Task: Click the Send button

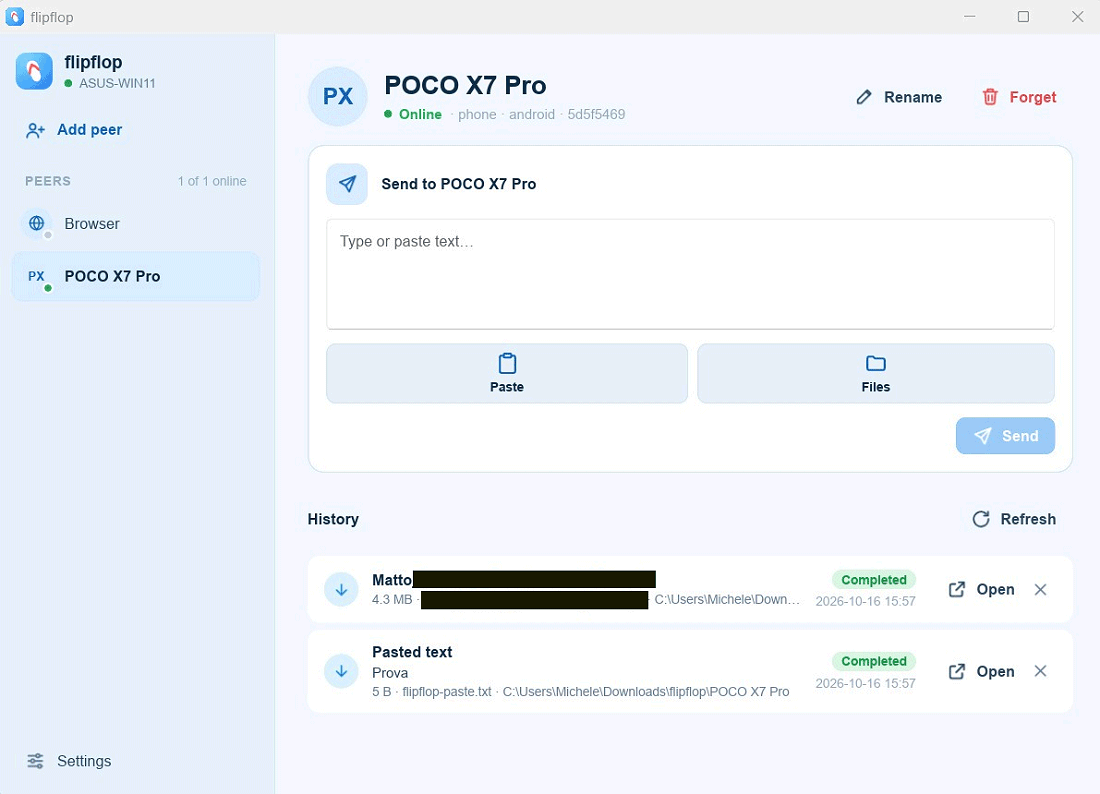Action: [1005, 436]
